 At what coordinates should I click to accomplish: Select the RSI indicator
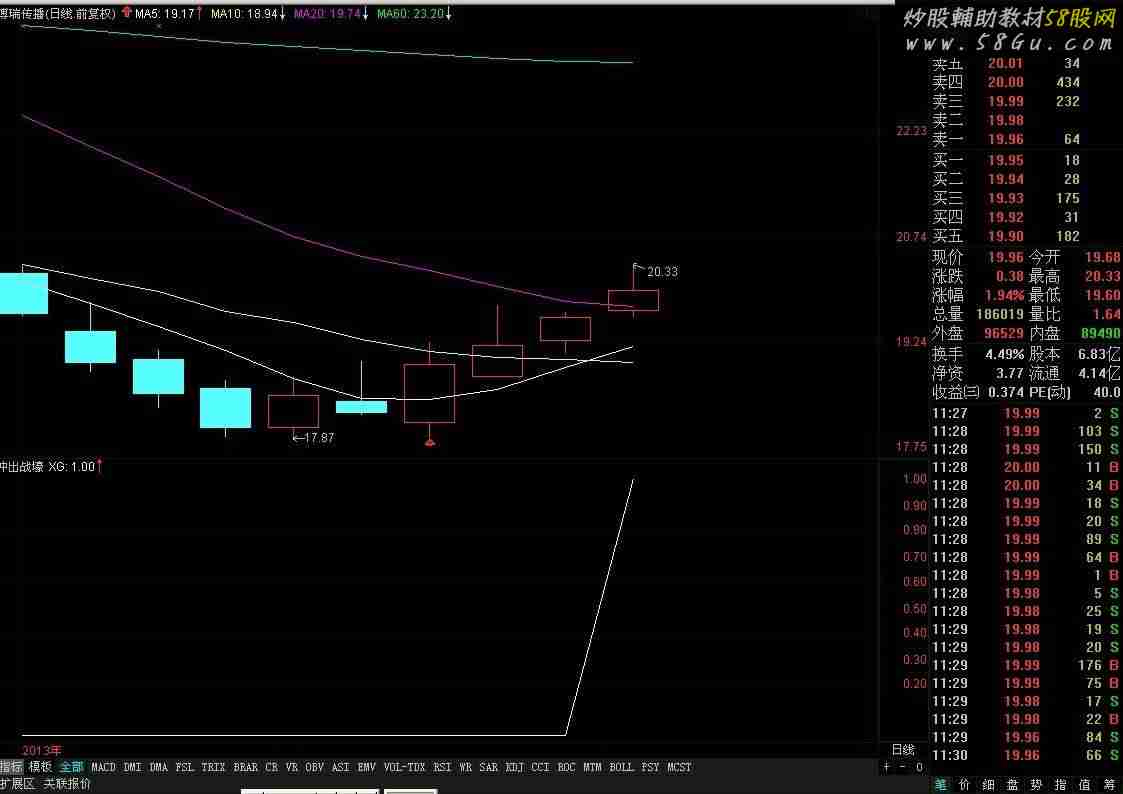coord(443,767)
